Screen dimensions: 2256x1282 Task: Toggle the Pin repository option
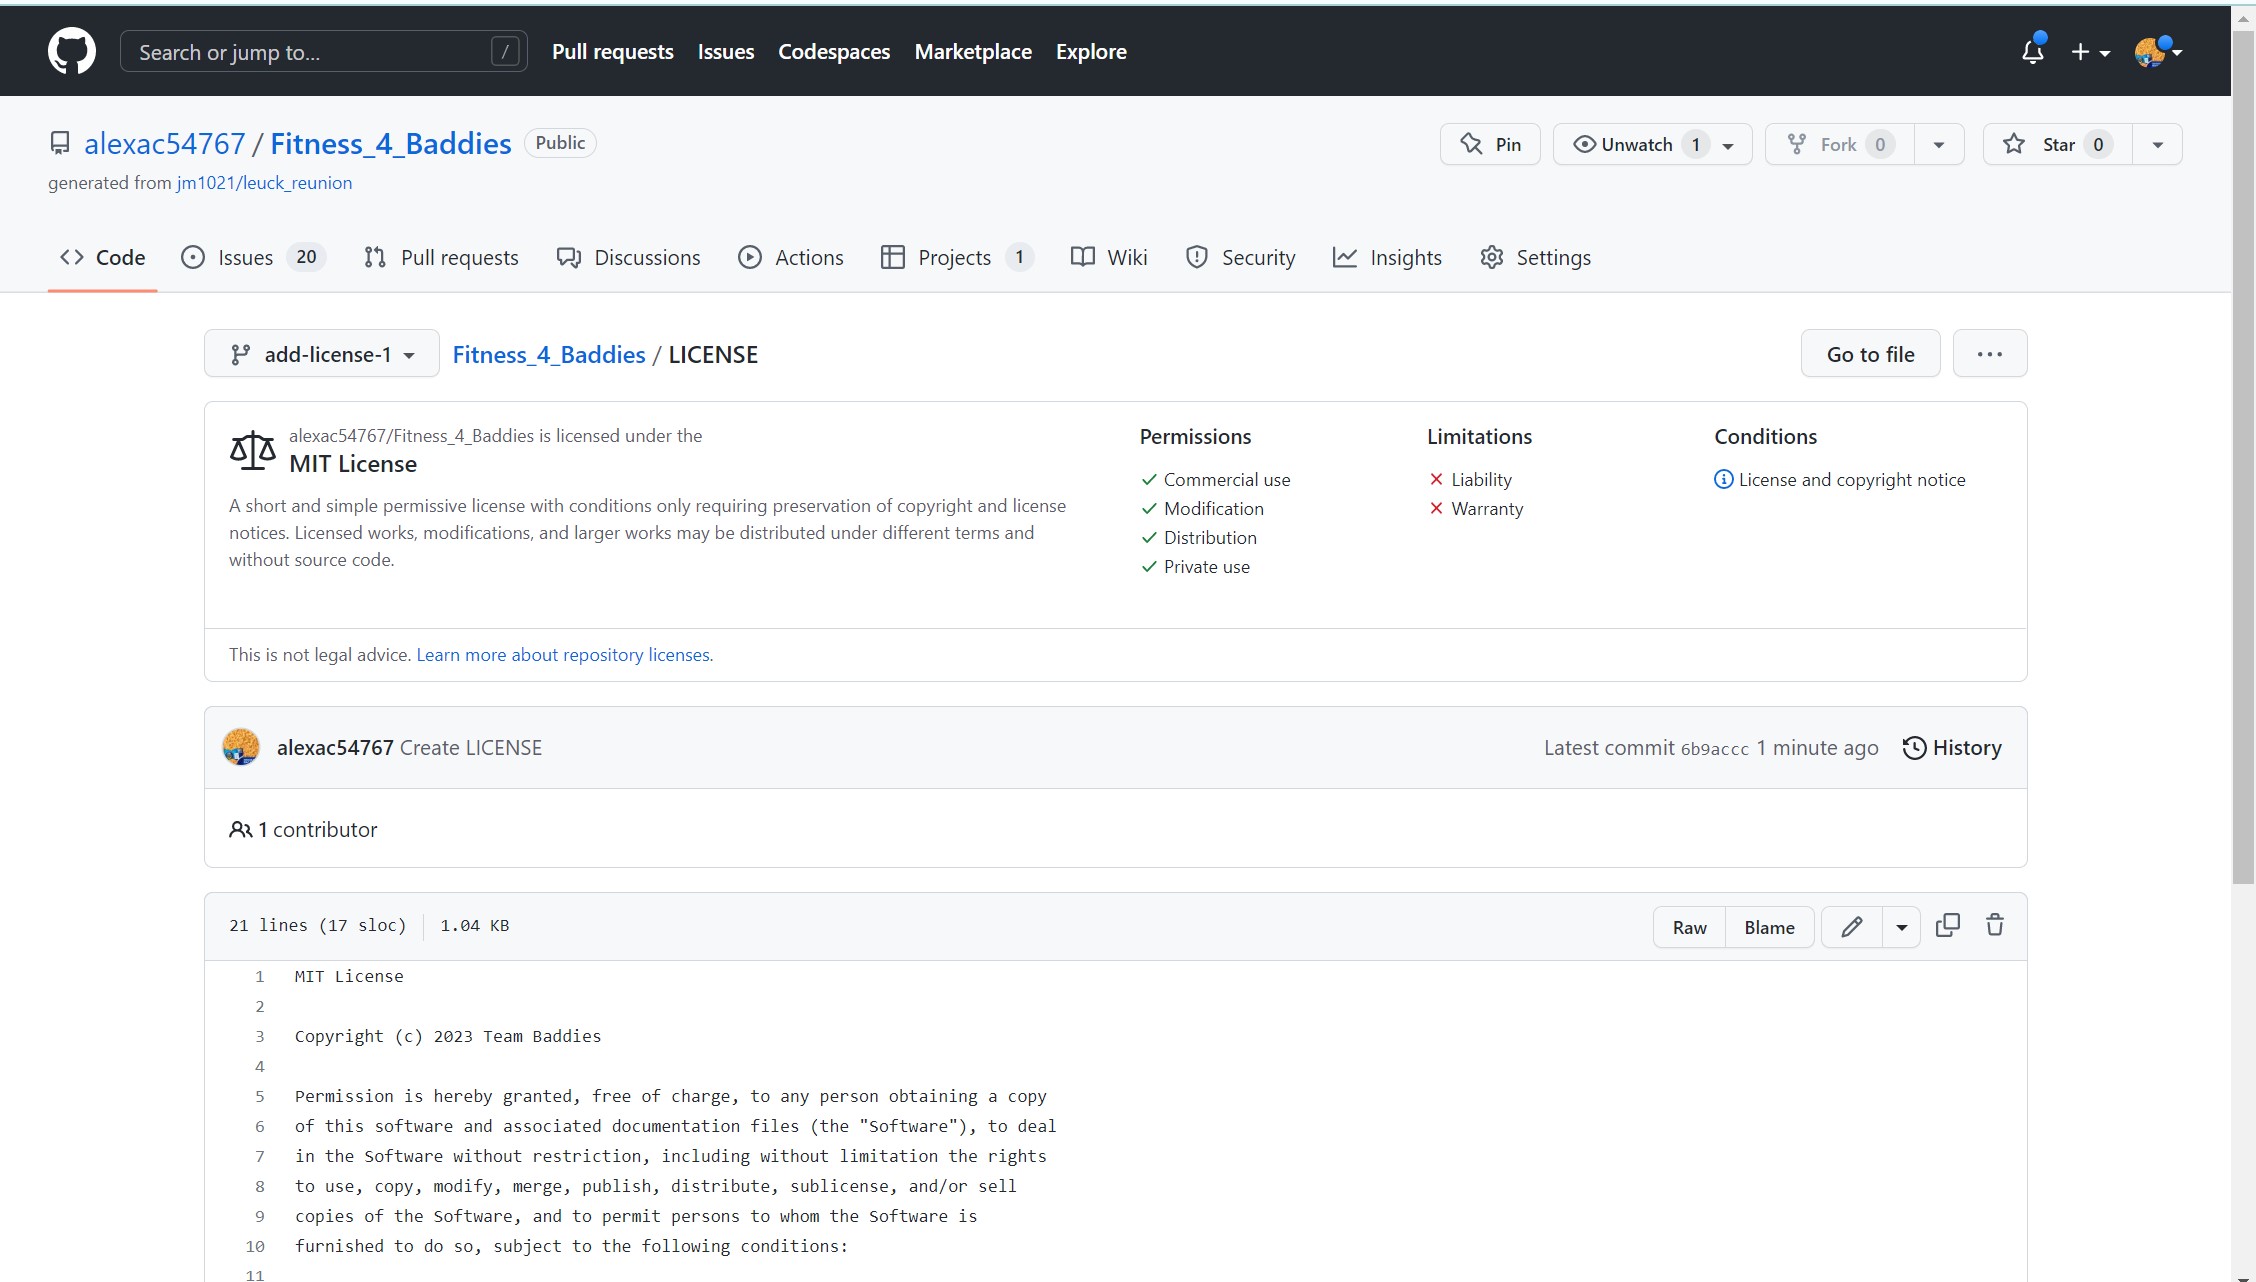[x=1492, y=143]
